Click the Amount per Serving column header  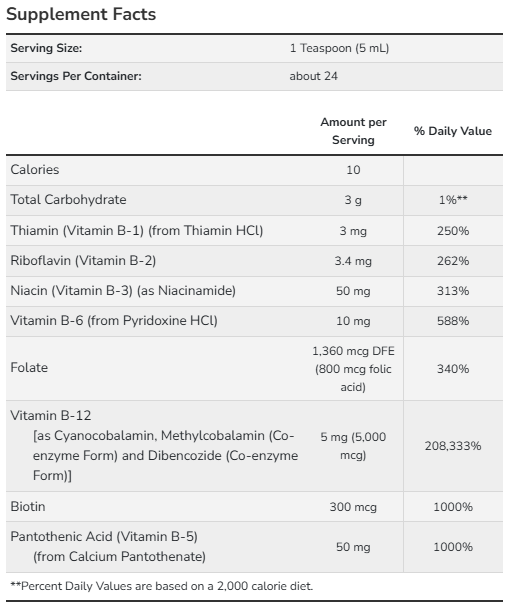tap(353, 131)
